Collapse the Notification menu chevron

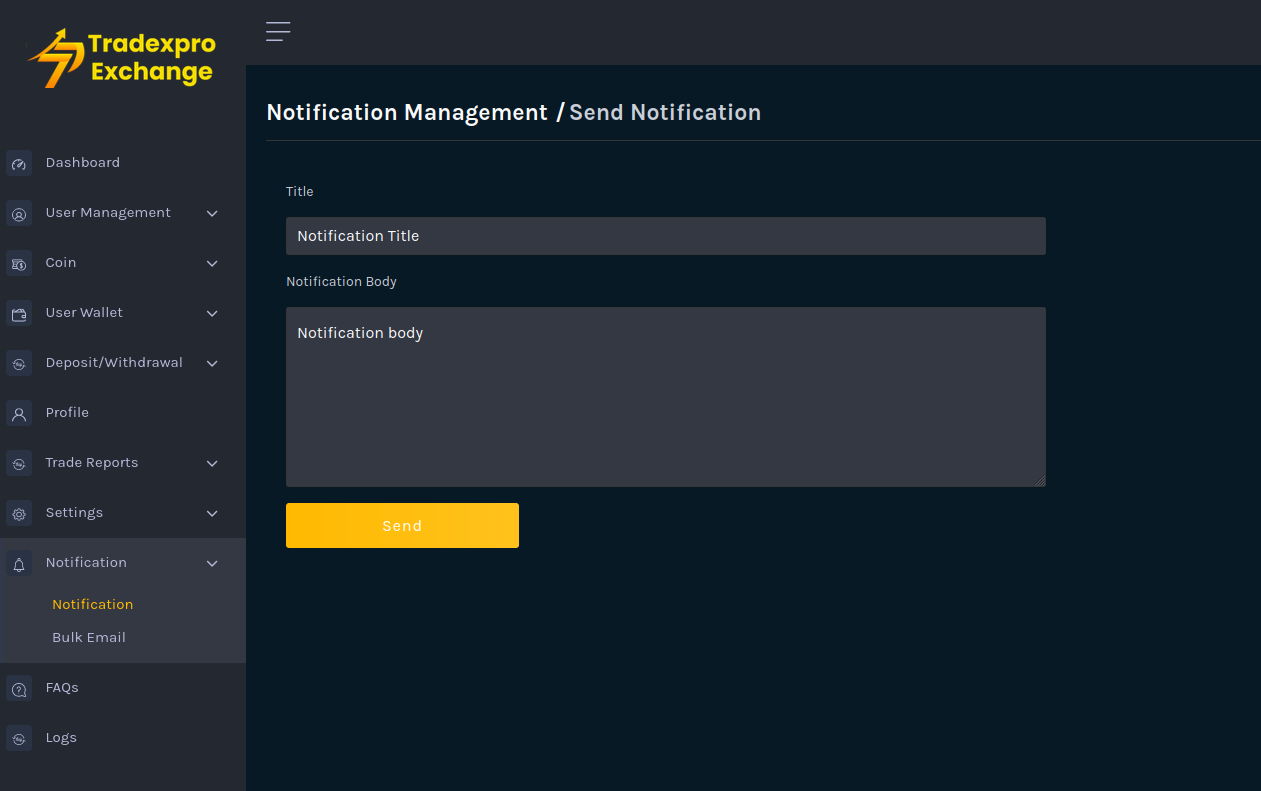coord(212,563)
